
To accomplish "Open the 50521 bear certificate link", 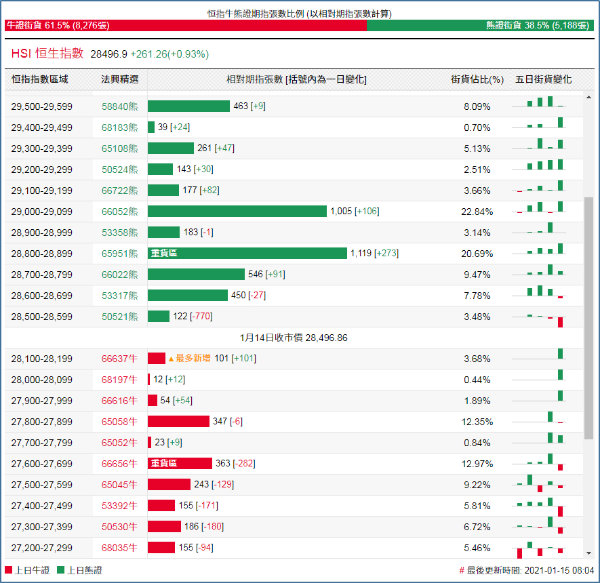I will [x=119, y=317].
